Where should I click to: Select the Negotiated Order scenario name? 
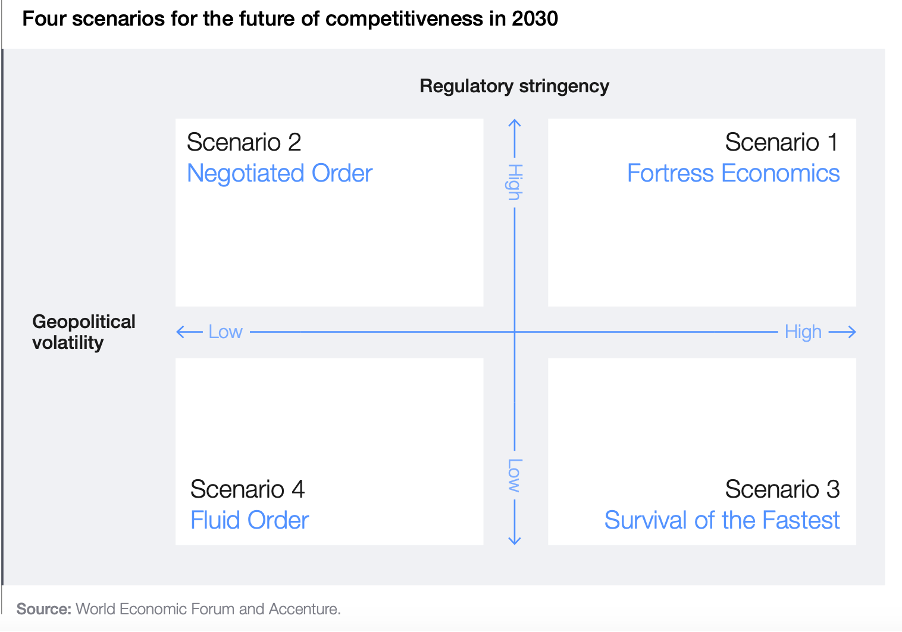coord(280,173)
